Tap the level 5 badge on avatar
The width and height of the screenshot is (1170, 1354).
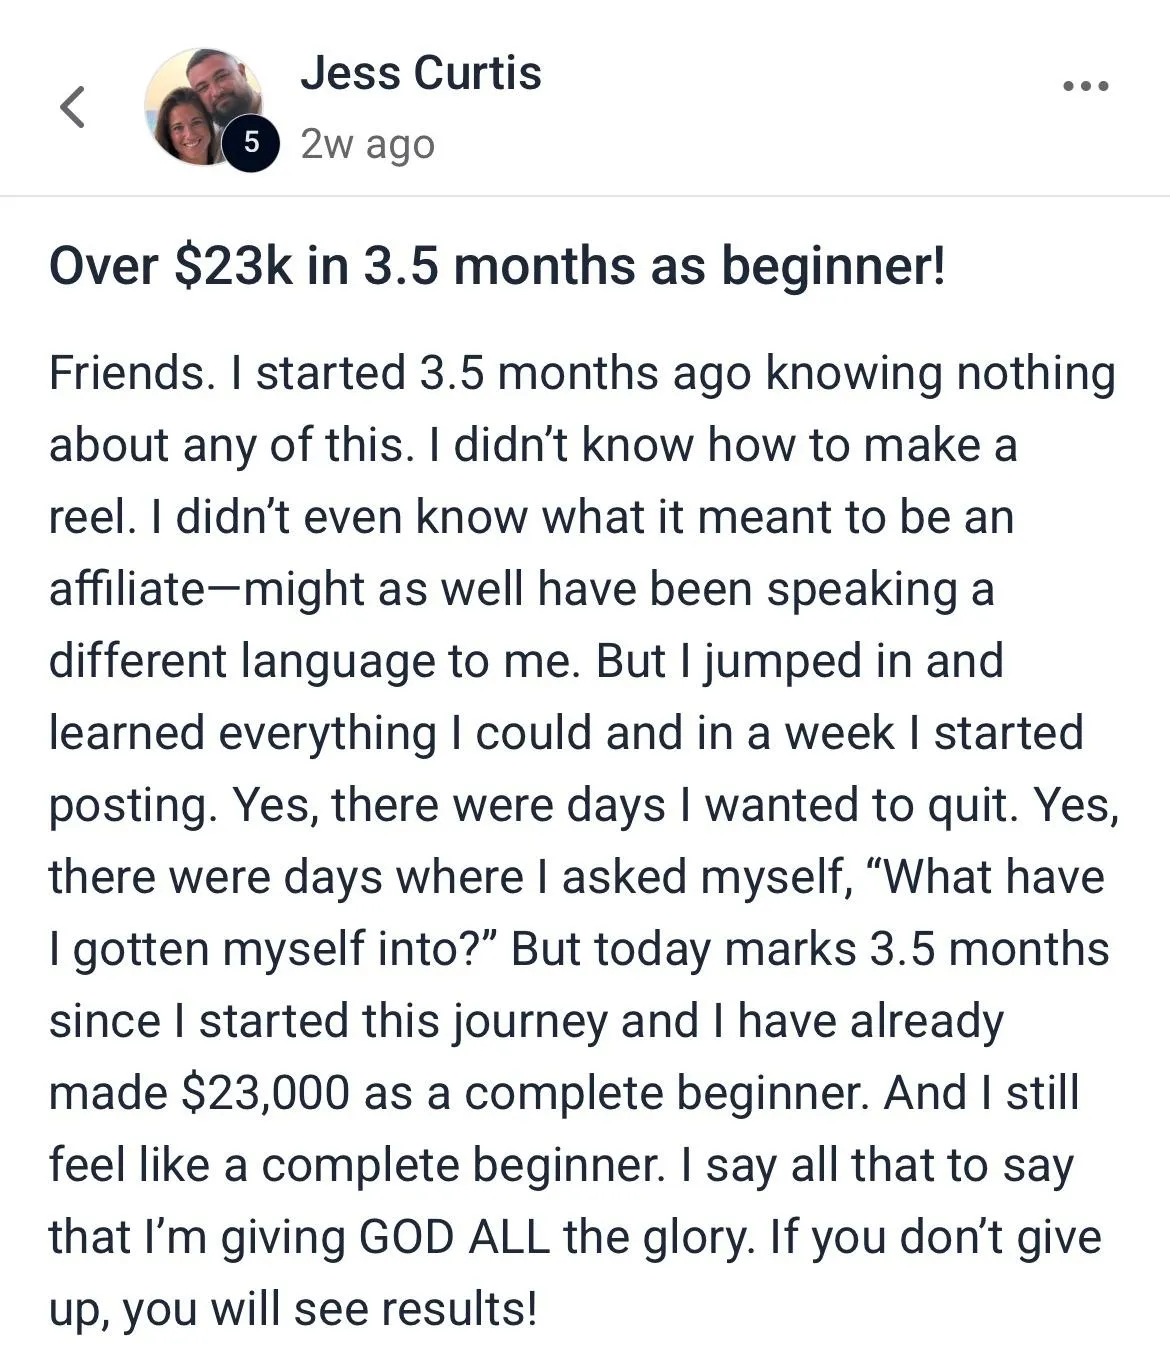point(251,143)
